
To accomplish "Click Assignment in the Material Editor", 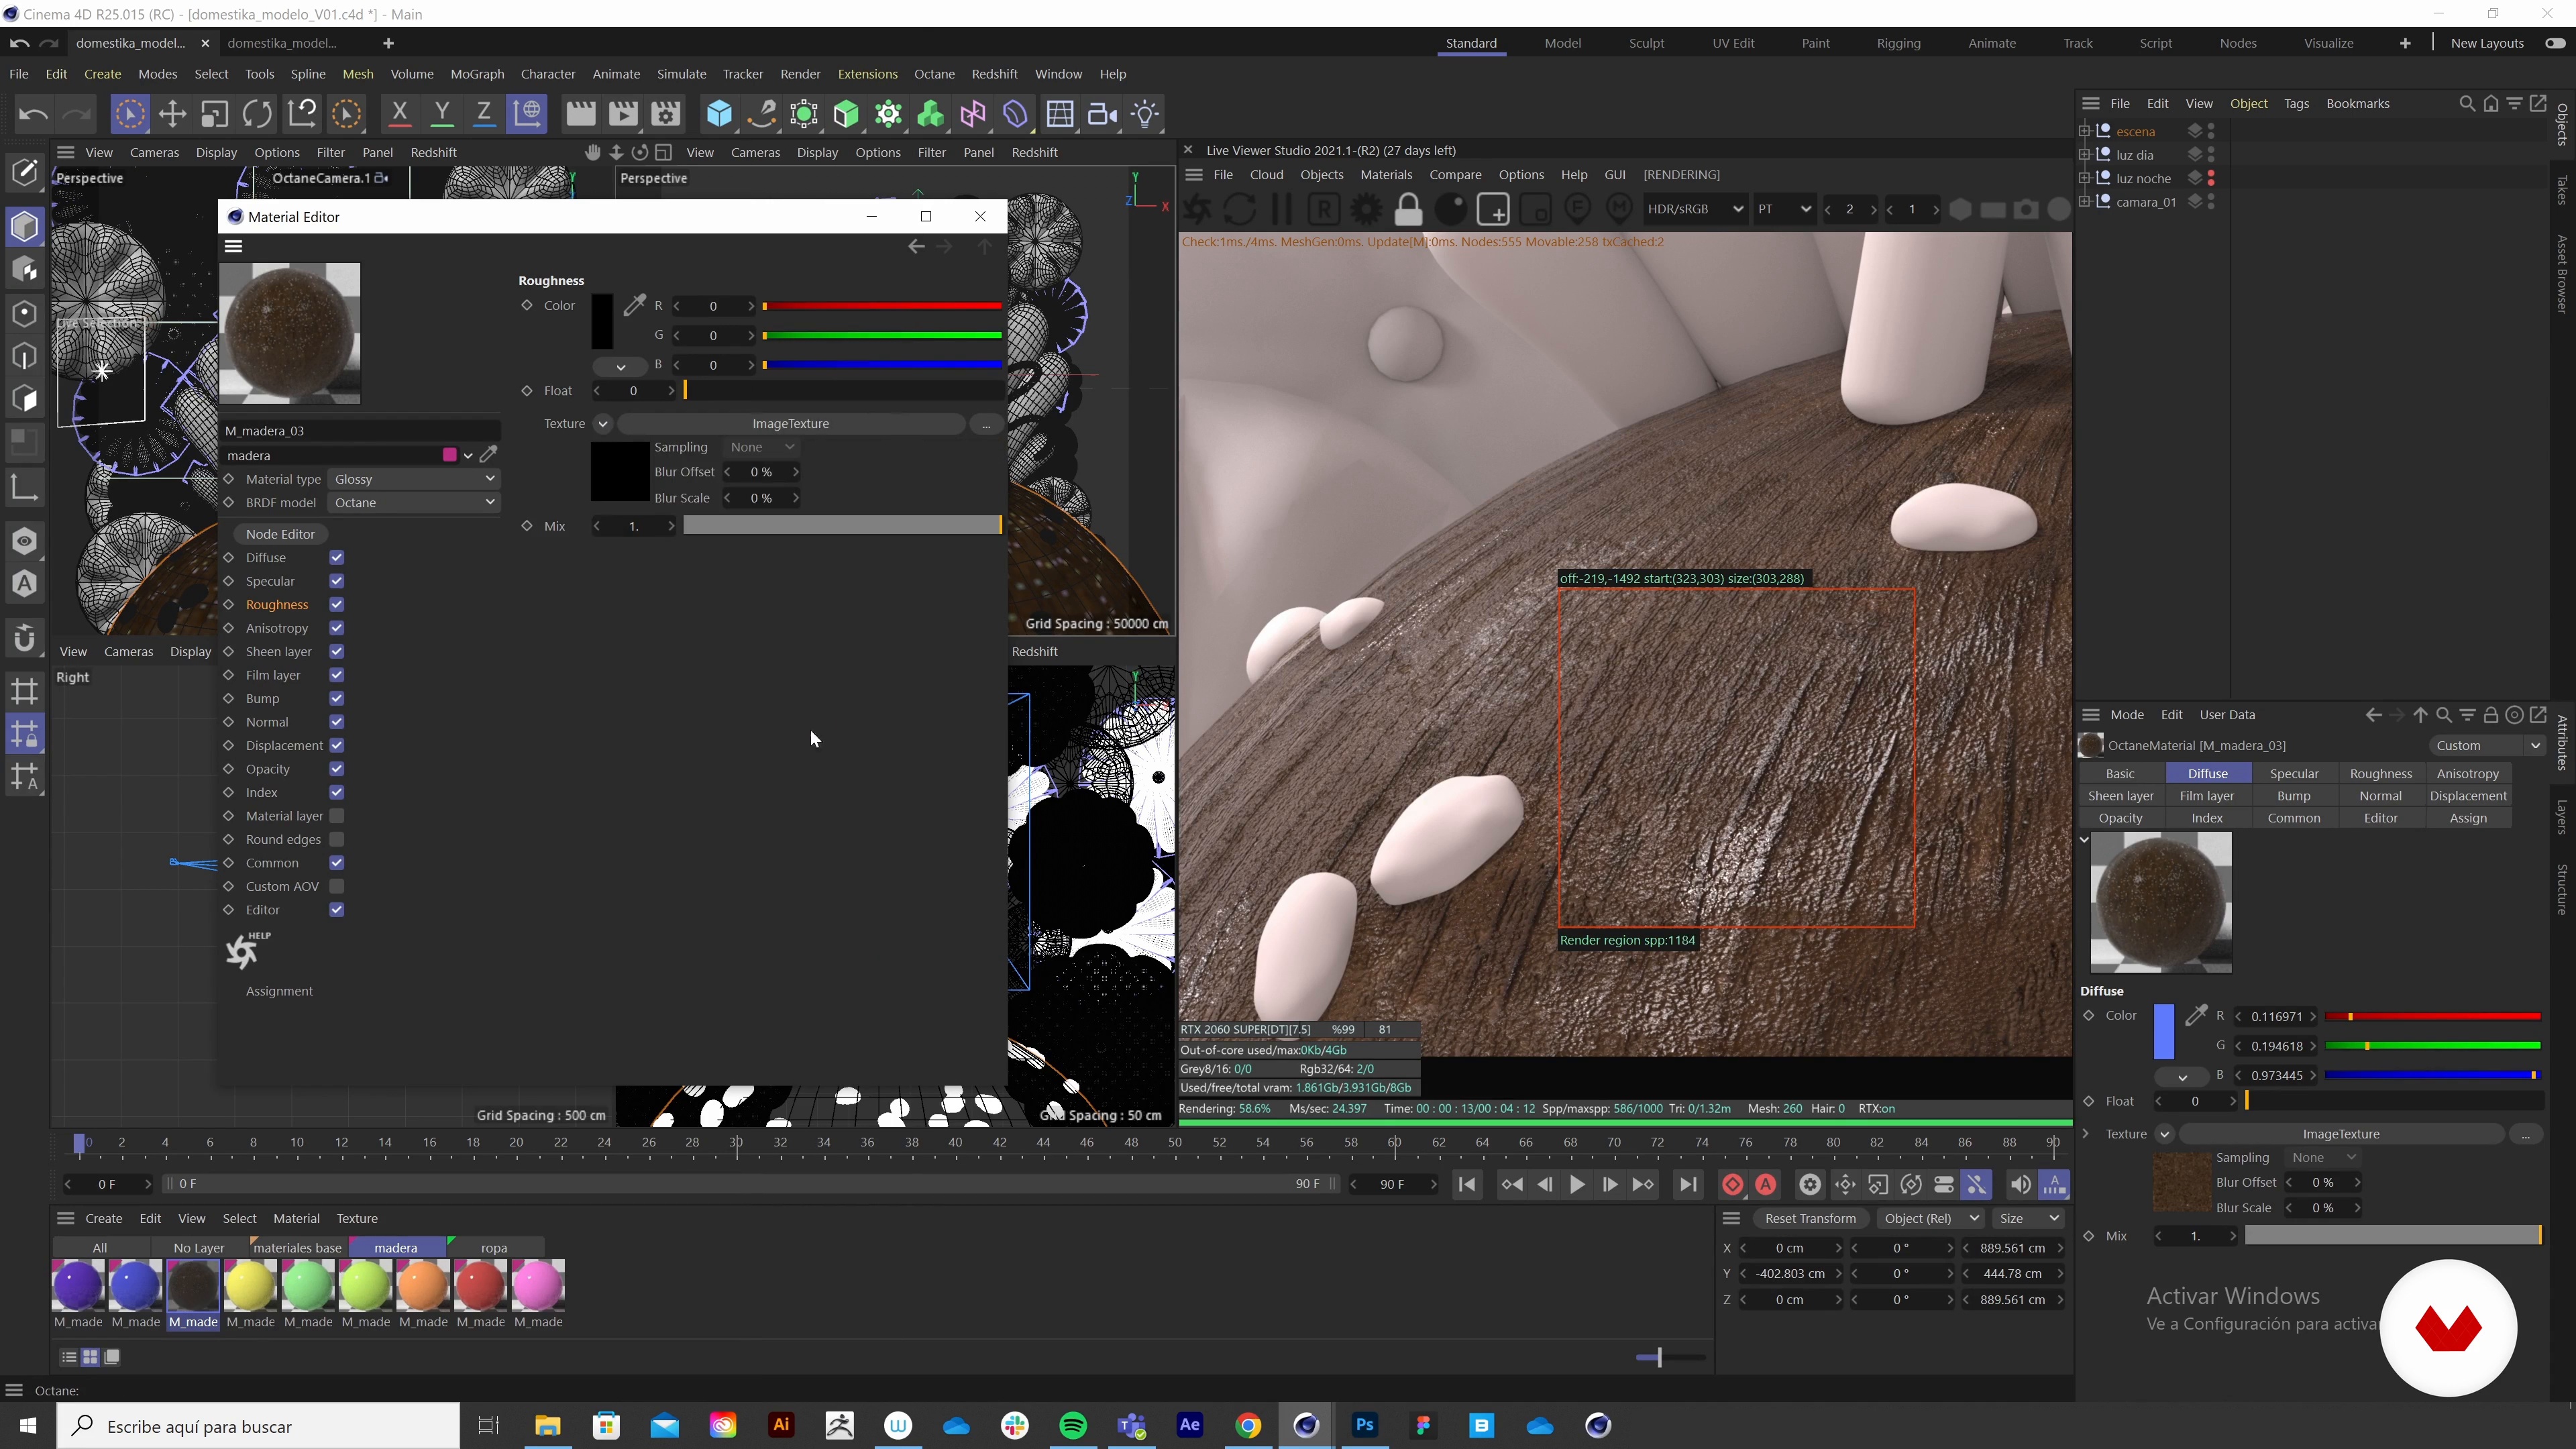I will [279, 991].
